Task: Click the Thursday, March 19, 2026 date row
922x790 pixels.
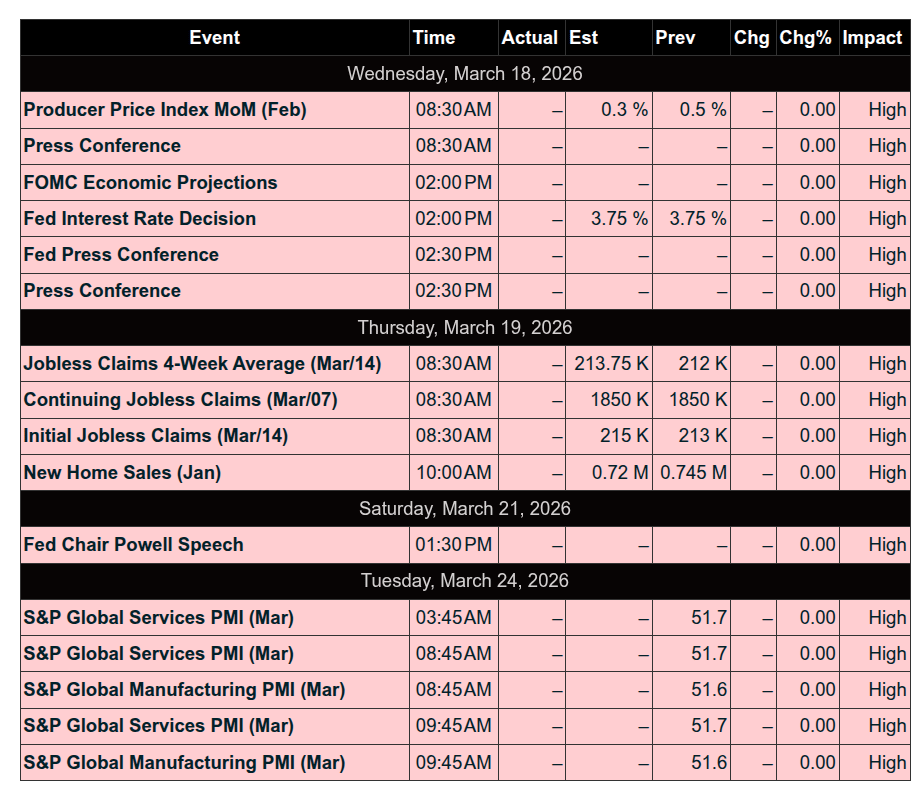Action: pyautogui.click(x=464, y=328)
